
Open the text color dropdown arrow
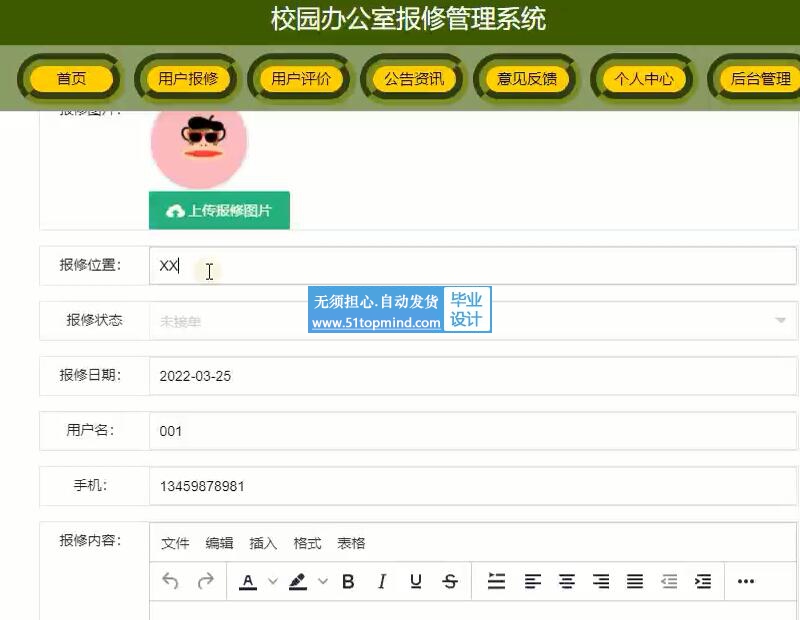click(273, 581)
